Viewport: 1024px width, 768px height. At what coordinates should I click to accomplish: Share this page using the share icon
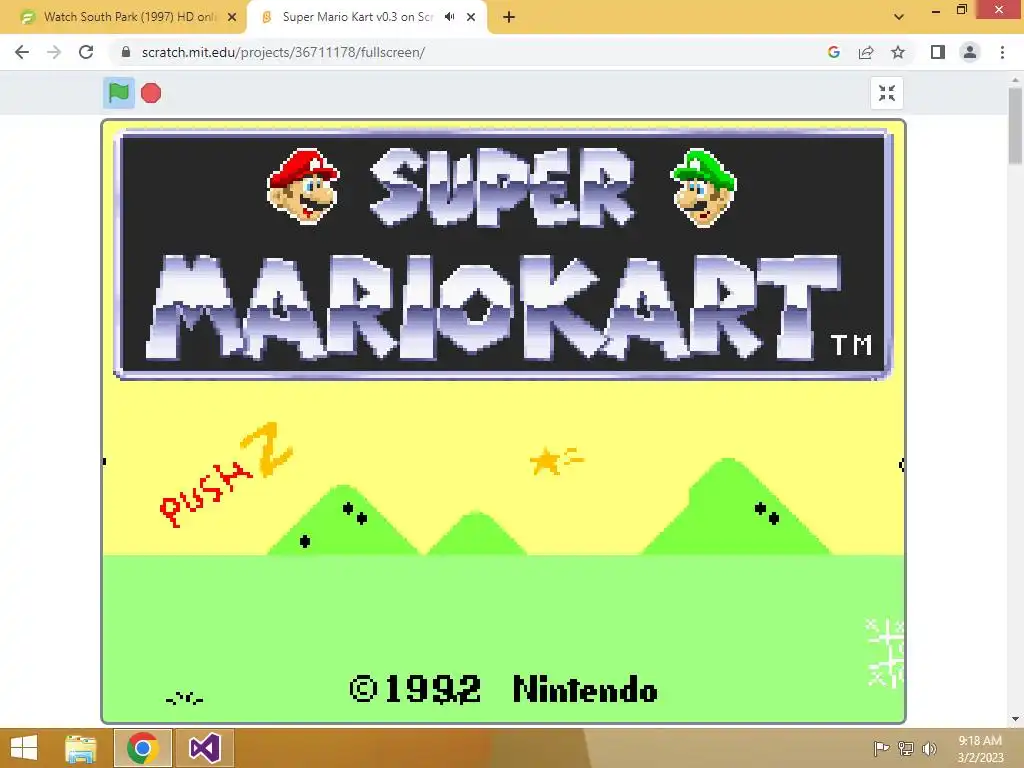(x=866, y=52)
